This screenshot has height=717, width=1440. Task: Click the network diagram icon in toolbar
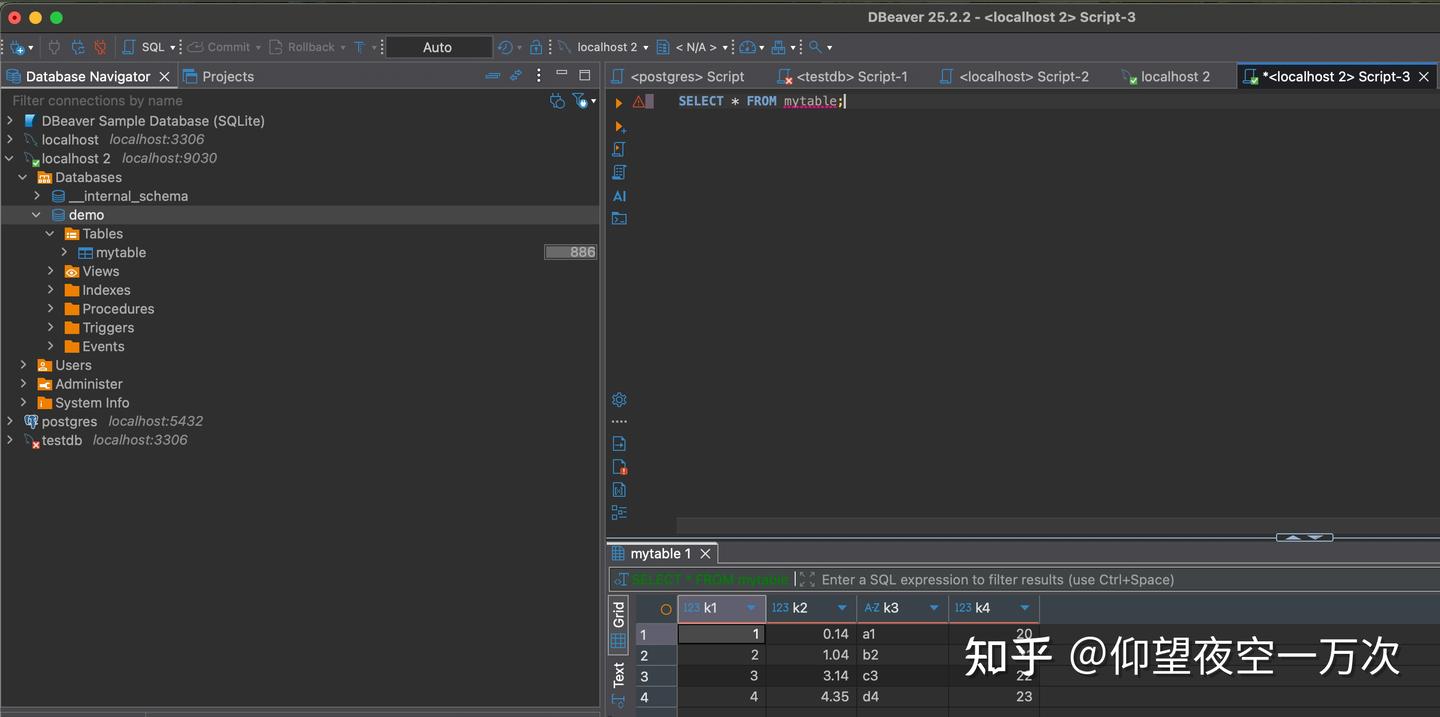[x=778, y=47]
